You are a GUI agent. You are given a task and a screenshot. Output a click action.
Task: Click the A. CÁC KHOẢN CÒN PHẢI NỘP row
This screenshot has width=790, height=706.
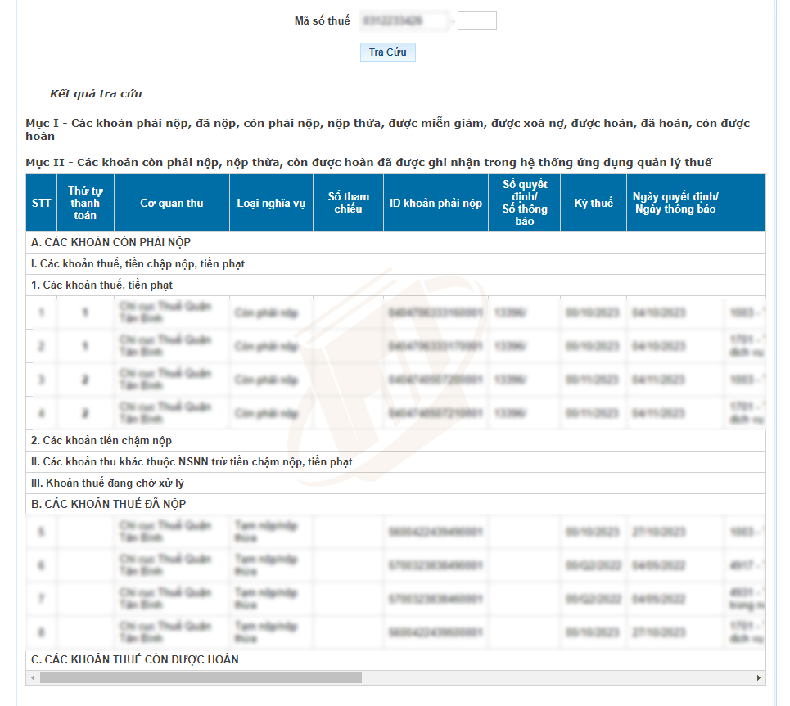coord(111,242)
